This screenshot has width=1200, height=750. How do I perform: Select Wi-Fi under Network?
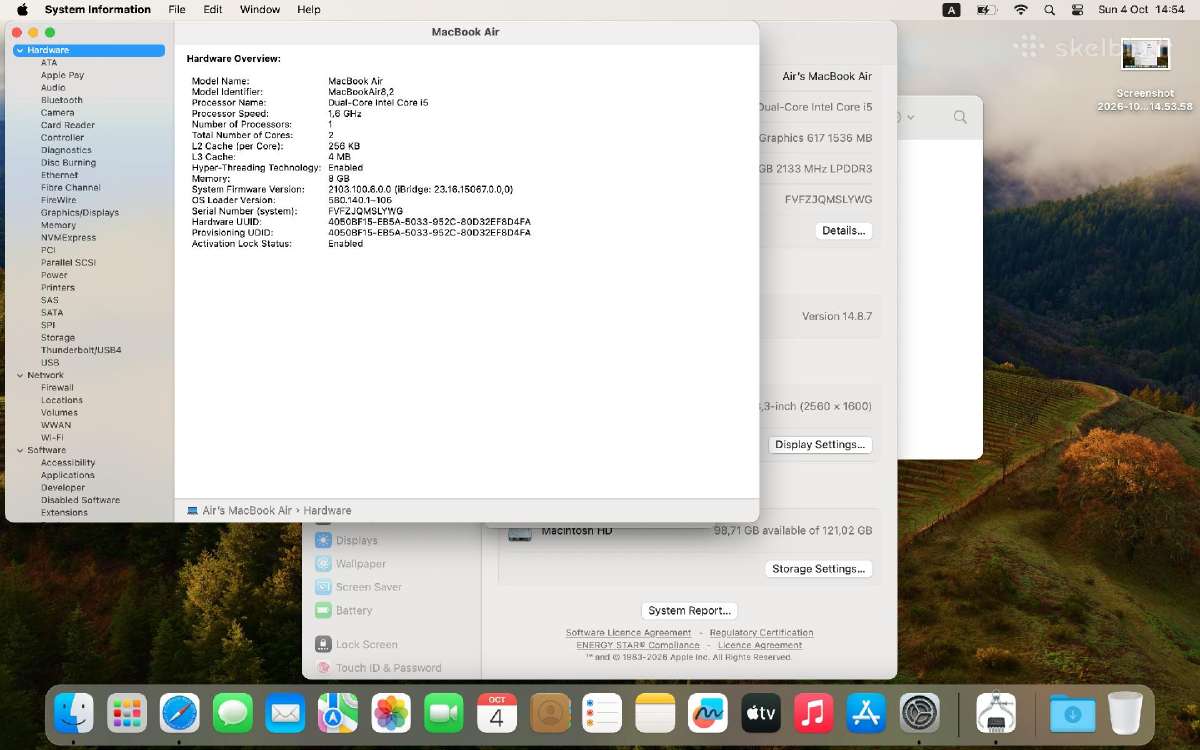(x=52, y=437)
